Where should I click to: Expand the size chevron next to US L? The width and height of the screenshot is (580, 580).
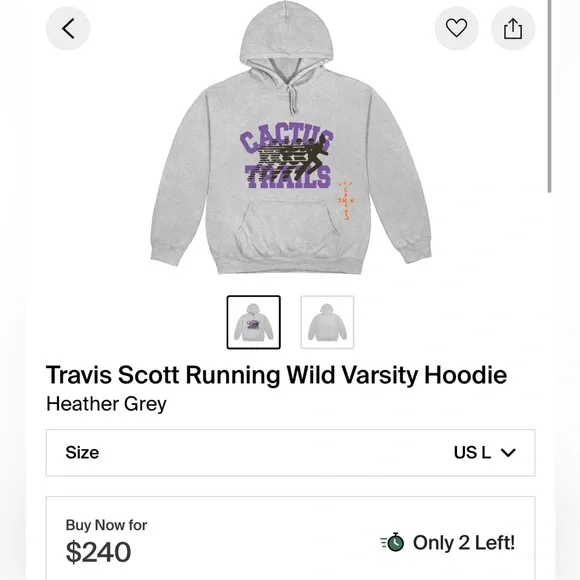point(508,452)
